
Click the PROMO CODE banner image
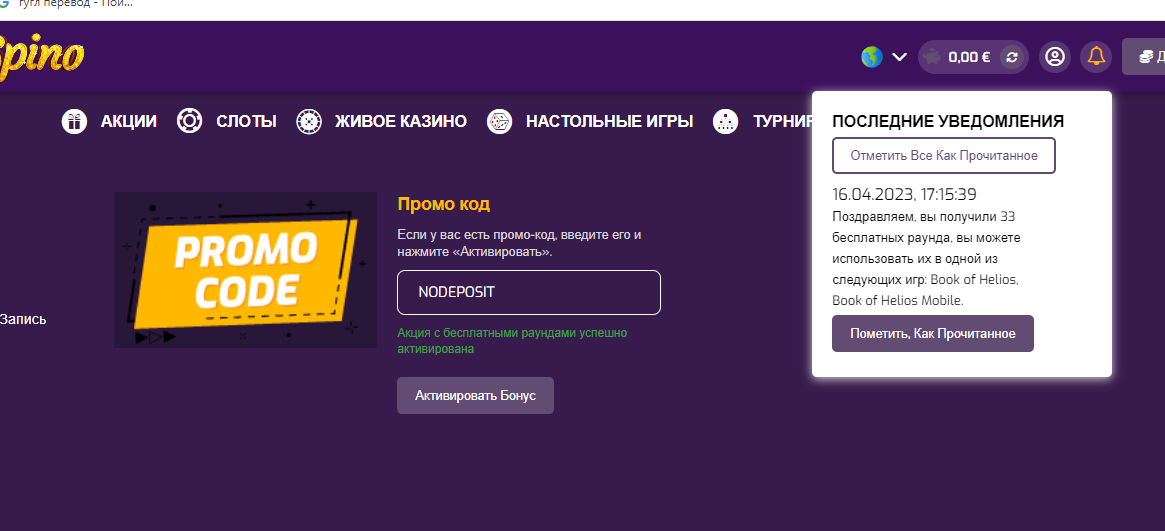coord(245,270)
